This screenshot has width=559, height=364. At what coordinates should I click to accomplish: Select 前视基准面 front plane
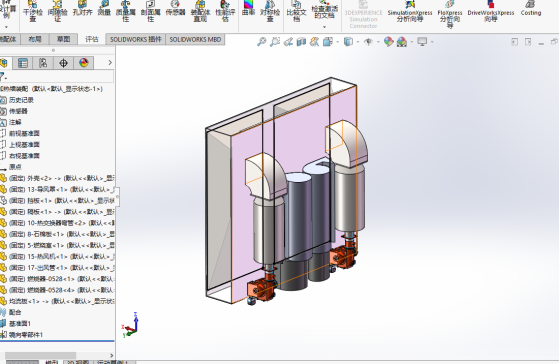24,133
